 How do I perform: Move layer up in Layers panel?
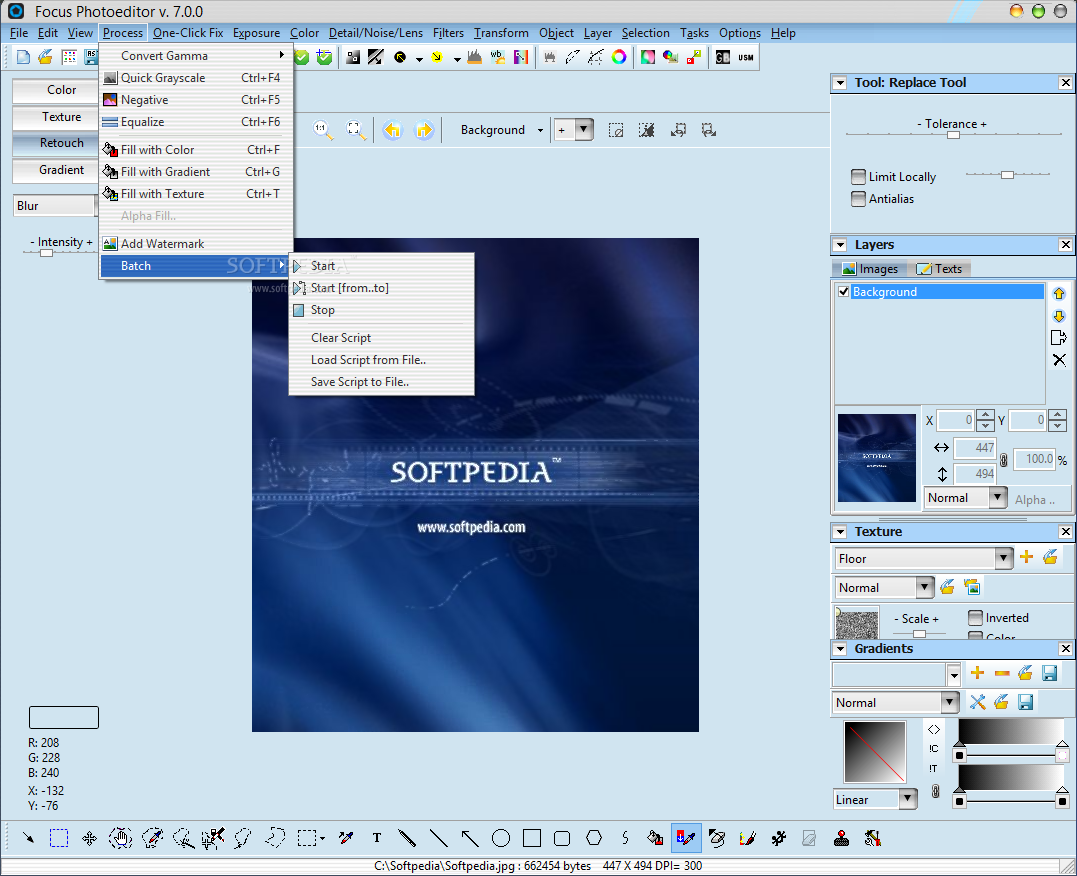pos(1058,293)
